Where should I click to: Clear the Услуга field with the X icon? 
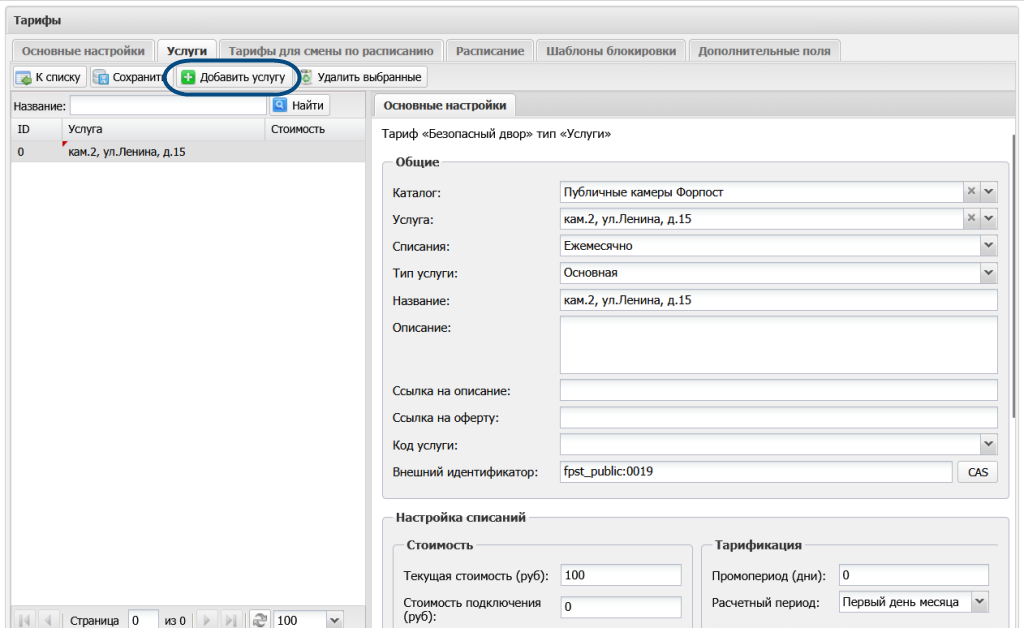pyautogui.click(x=971, y=218)
